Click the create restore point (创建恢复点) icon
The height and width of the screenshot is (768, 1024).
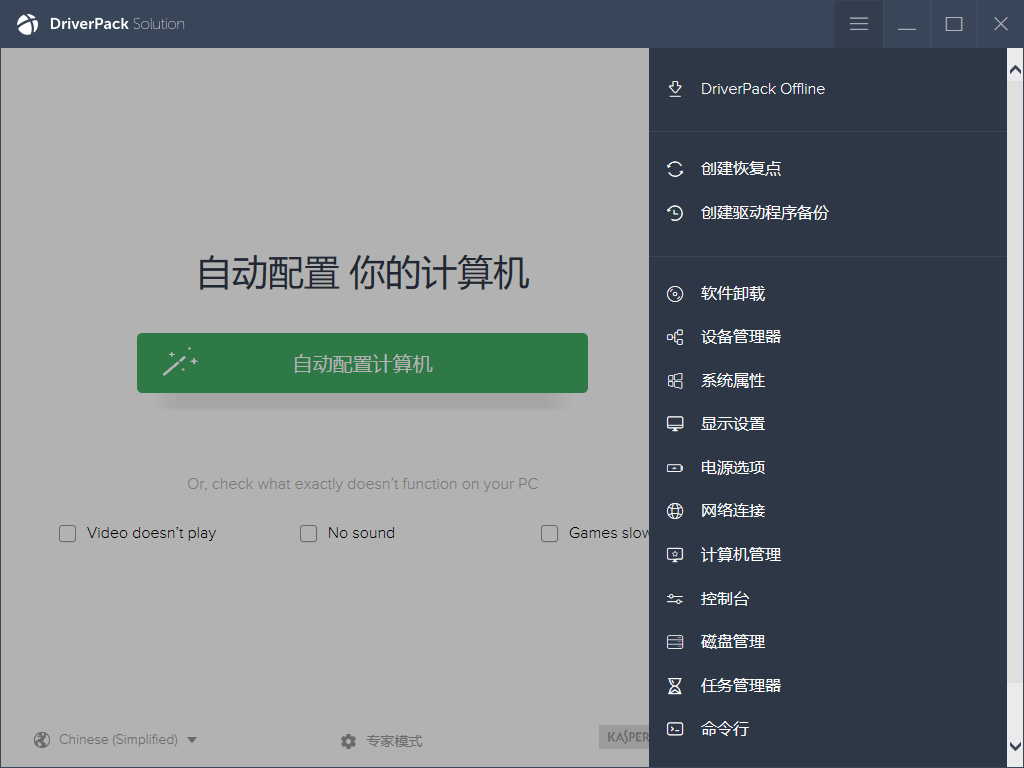[x=675, y=169]
